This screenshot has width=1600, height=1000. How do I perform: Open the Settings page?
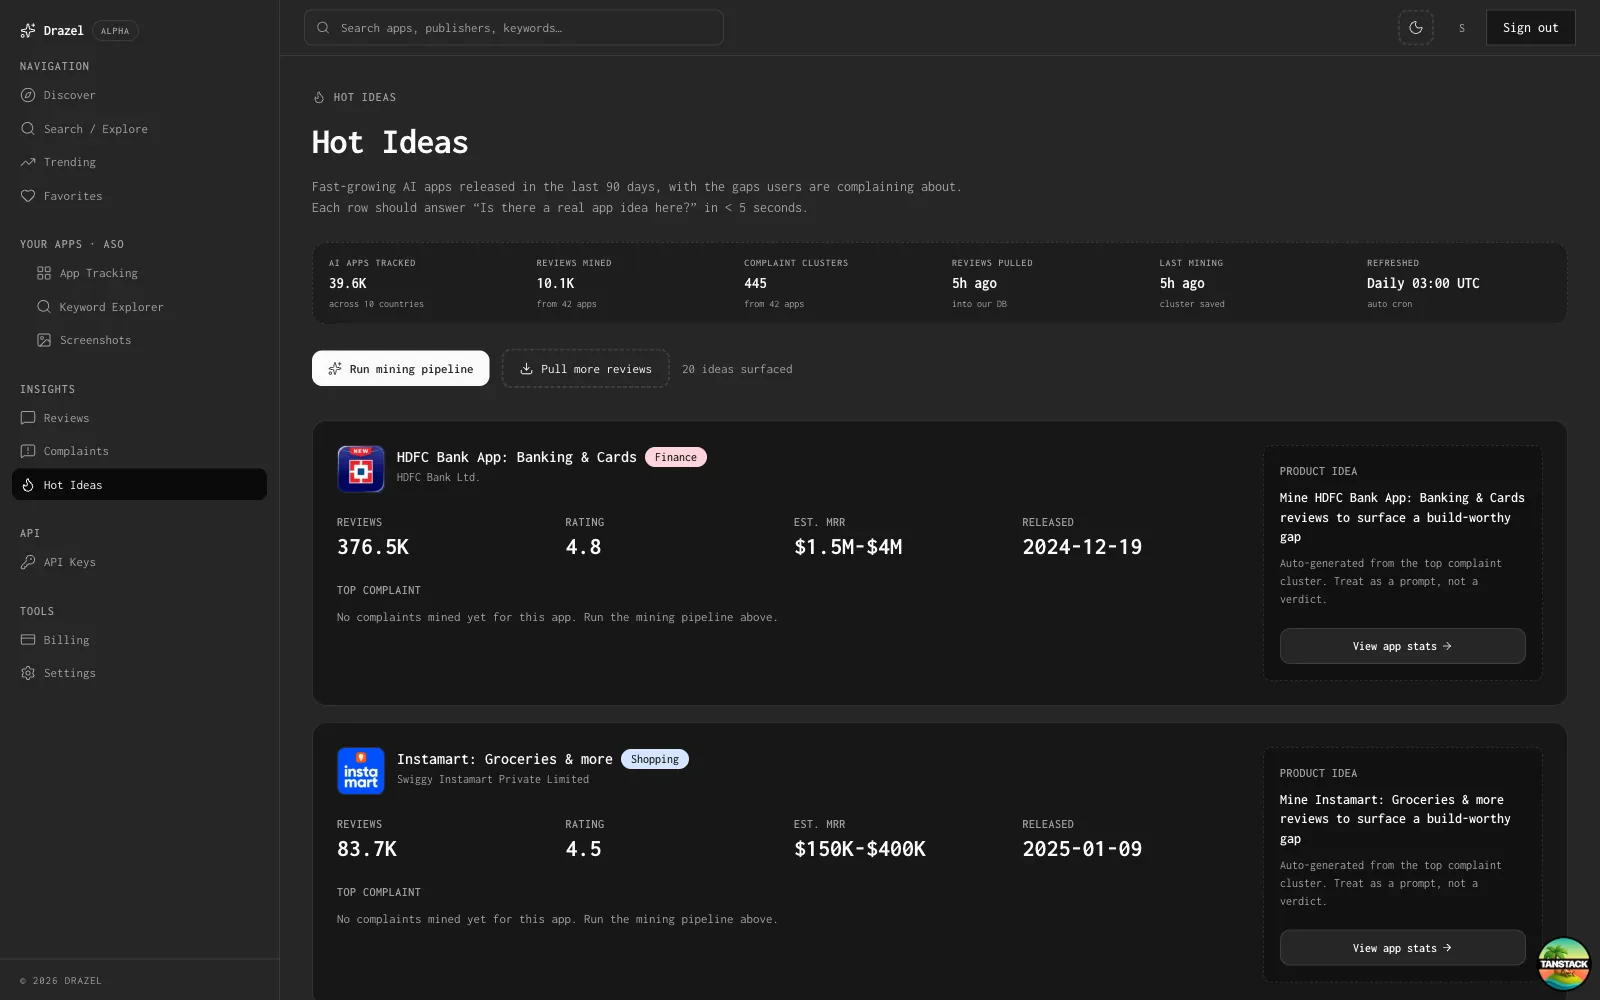139,673
